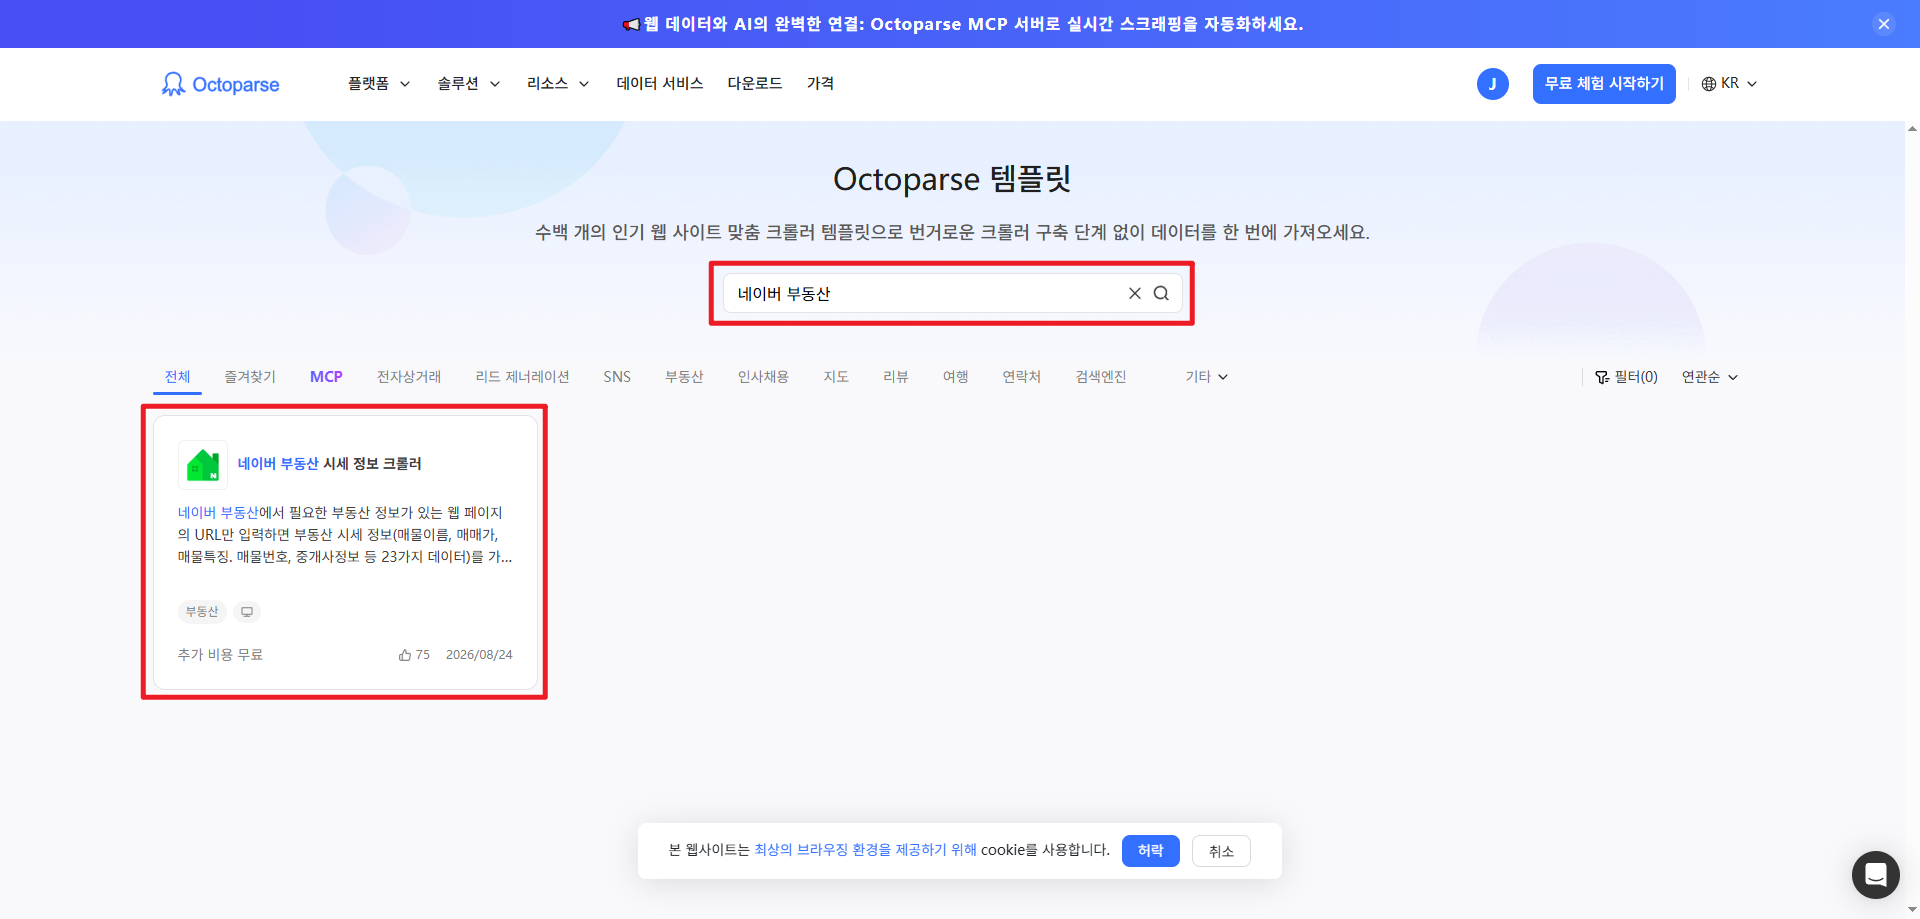1920x919 pixels.
Task: Click the magnifier search icon
Action: tap(1161, 293)
